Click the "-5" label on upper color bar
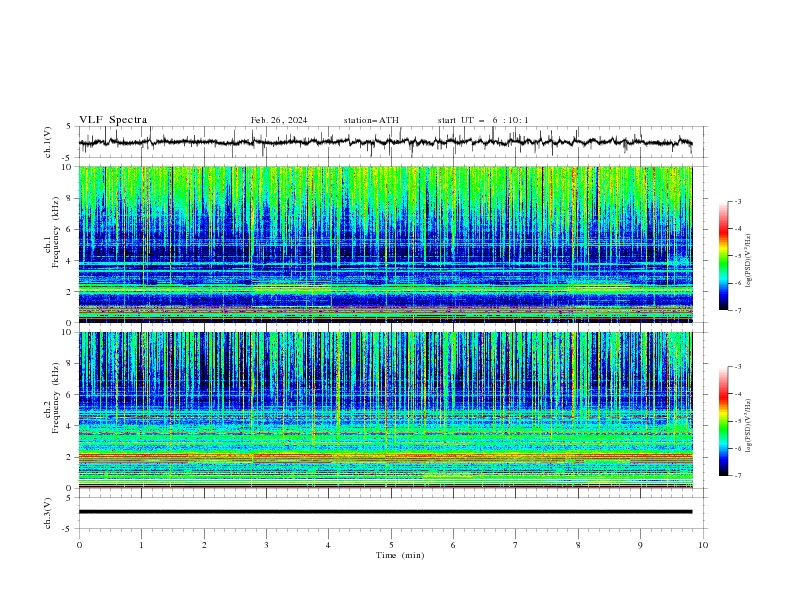This screenshot has width=792, height=612. click(738, 256)
